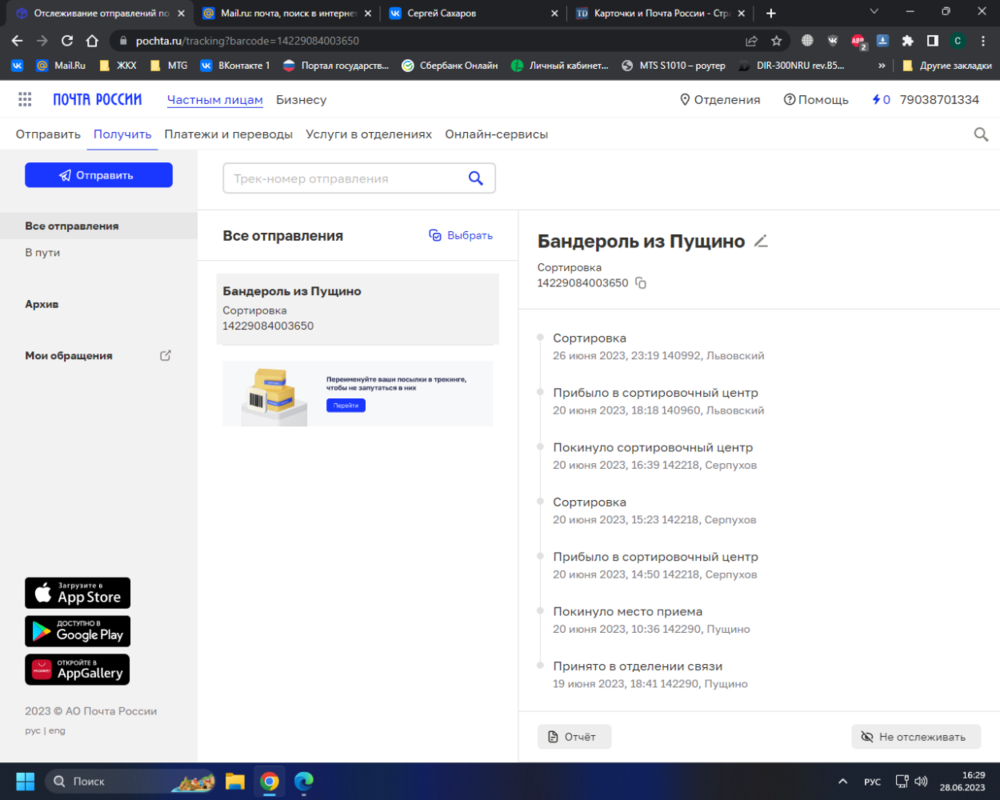Open the Платежи и переводы menu
Image resolution: width=1000 pixels, height=800 pixels.
point(228,134)
